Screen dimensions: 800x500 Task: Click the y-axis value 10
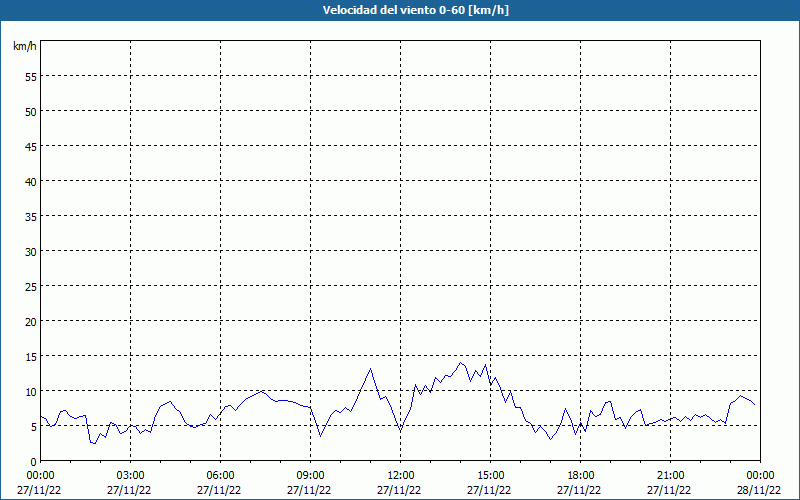(x=31, y=391)
